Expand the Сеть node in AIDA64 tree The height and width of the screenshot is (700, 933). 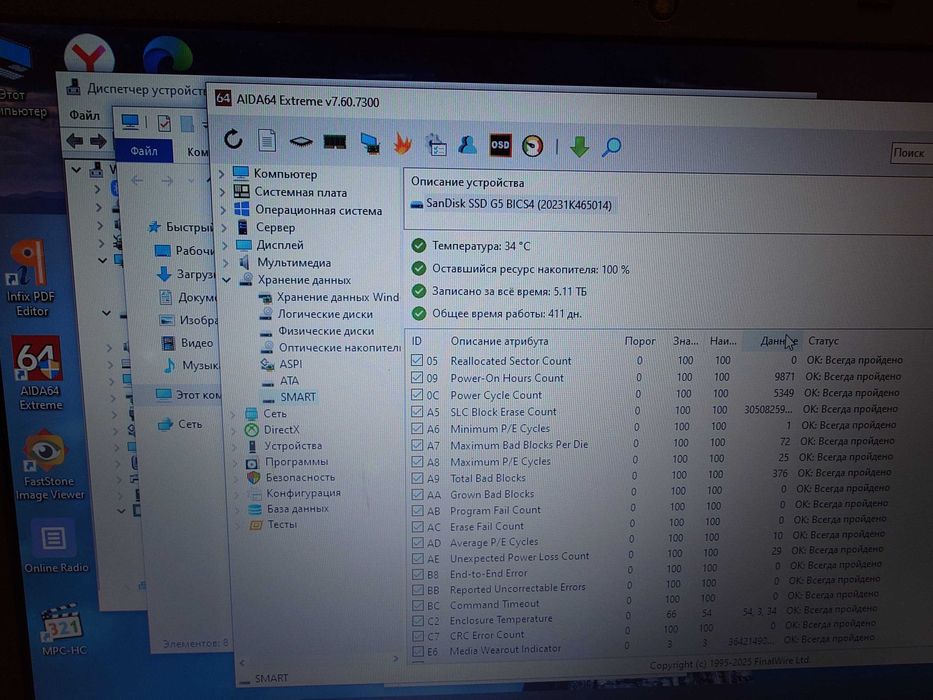point(233,414)
